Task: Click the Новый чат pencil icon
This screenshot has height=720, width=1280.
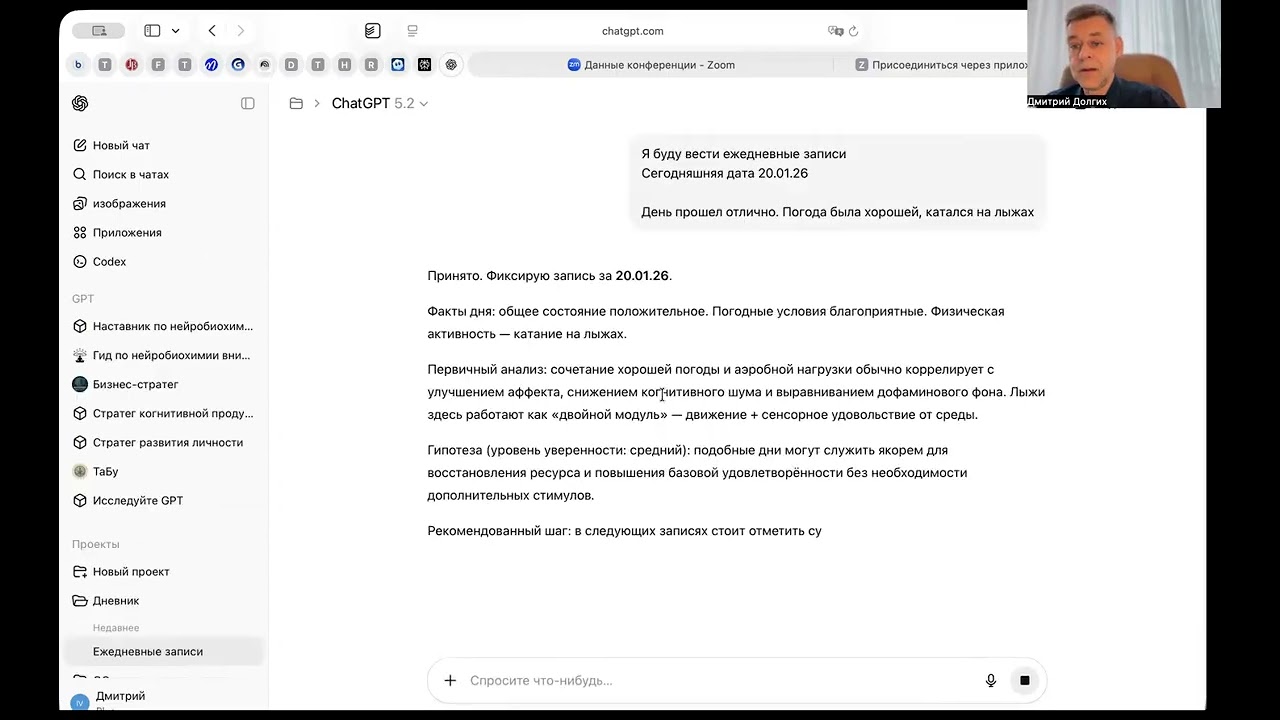Action: (80, 145)
